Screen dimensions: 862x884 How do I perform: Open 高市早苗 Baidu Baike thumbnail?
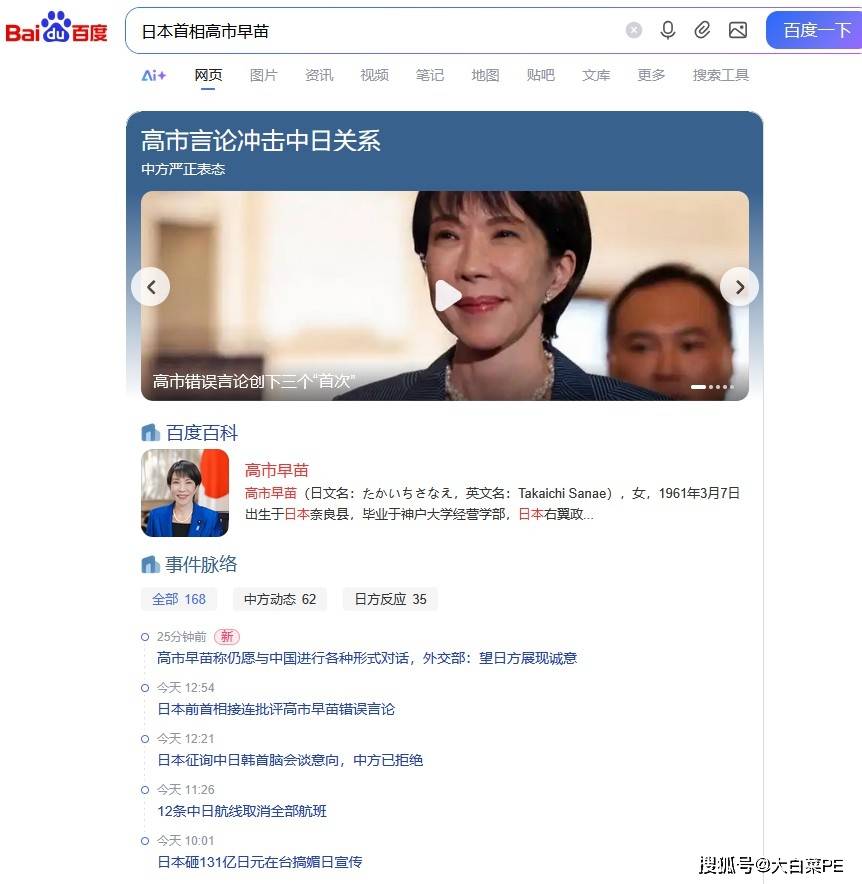point(185,493)
